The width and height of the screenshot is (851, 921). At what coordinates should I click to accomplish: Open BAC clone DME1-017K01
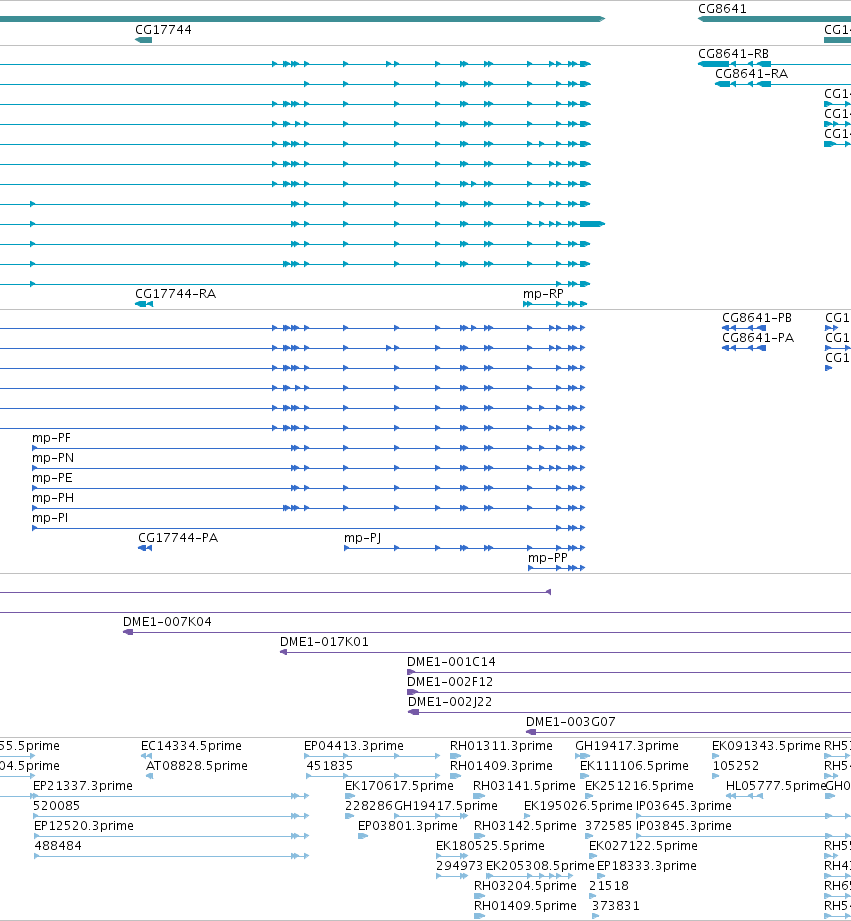(324, 642)
